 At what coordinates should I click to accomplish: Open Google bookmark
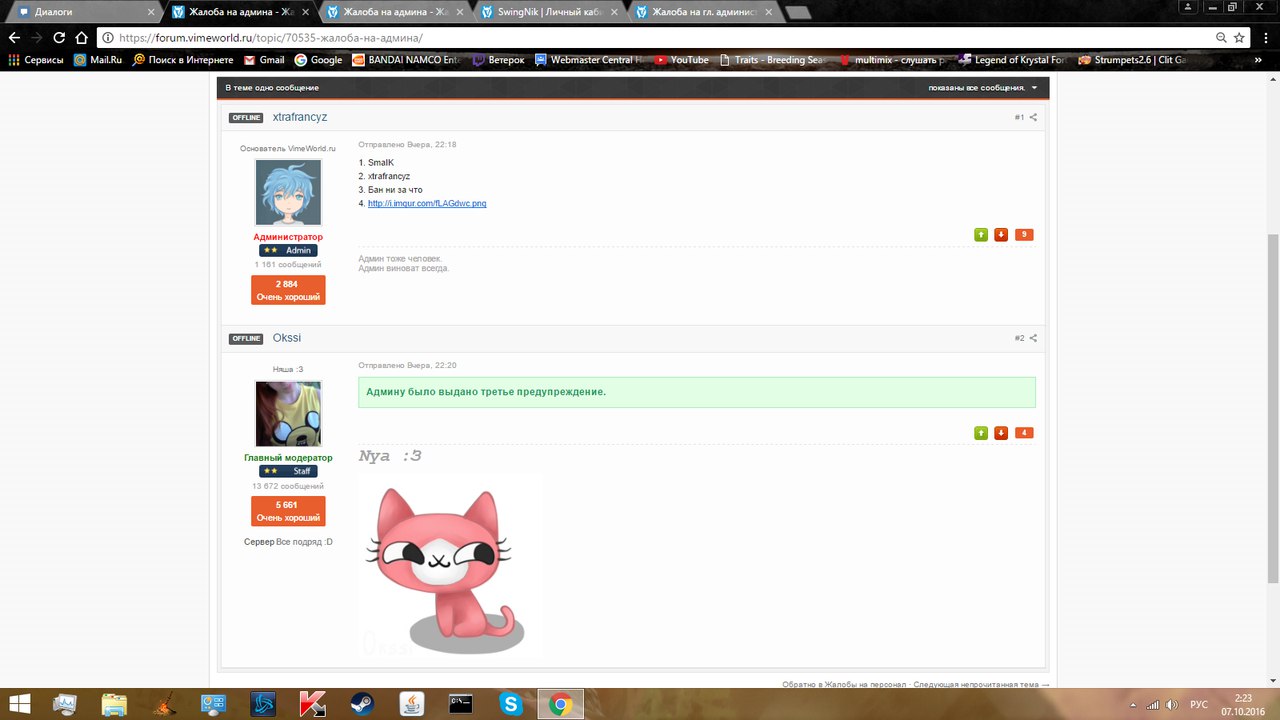(318, 60)
